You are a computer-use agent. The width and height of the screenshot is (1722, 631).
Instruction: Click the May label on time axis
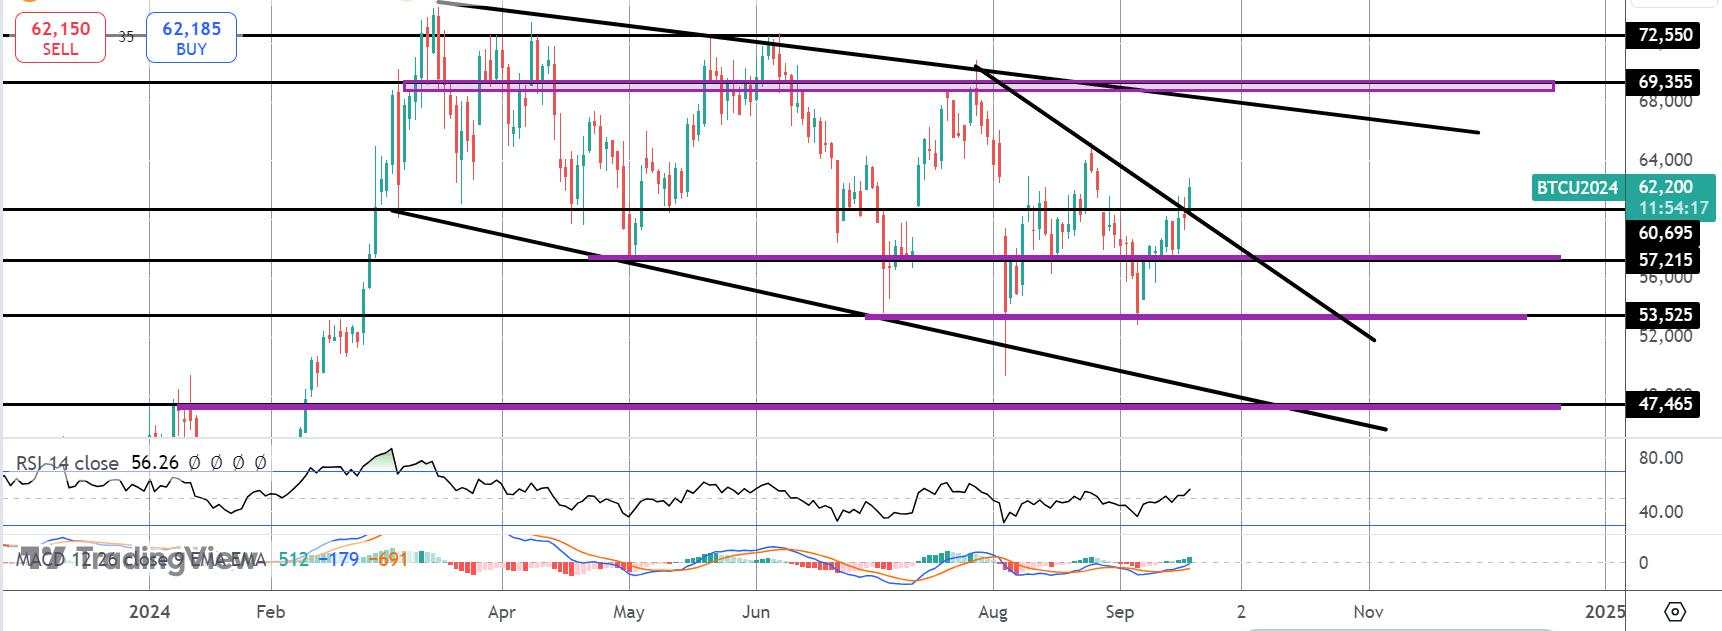[628, 611]
